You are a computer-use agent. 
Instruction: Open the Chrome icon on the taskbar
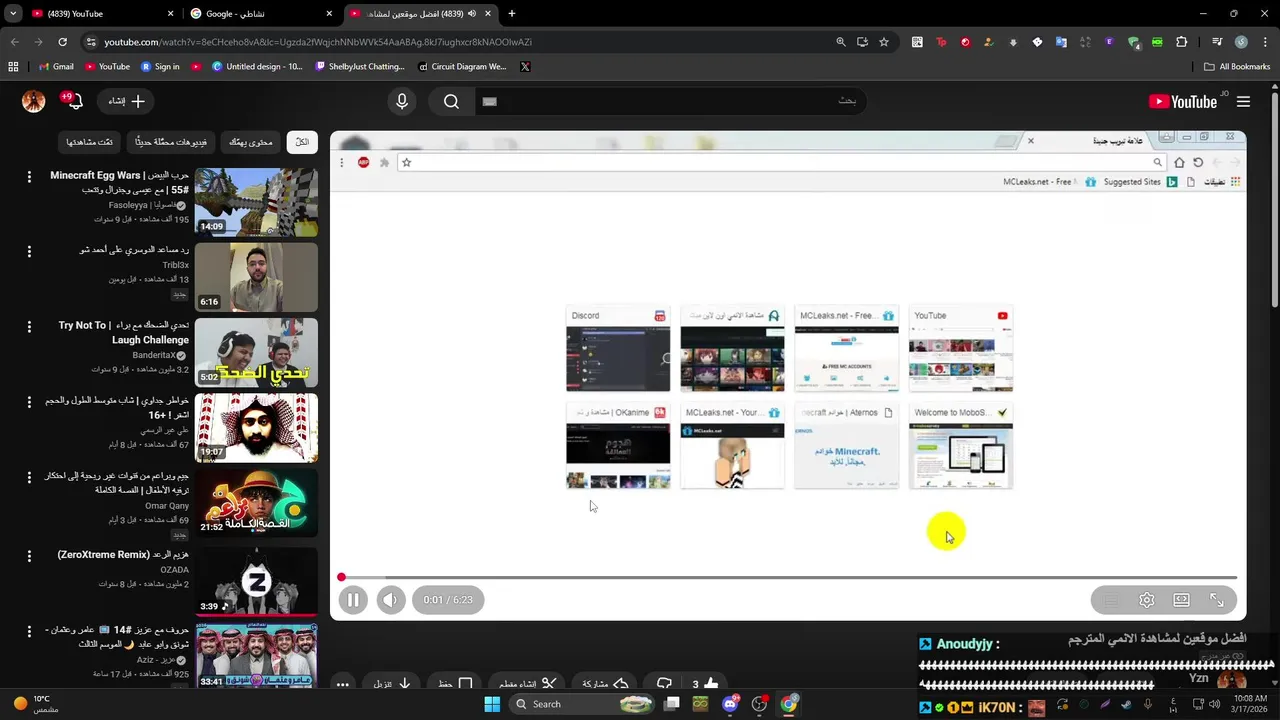tap(789, 704)
